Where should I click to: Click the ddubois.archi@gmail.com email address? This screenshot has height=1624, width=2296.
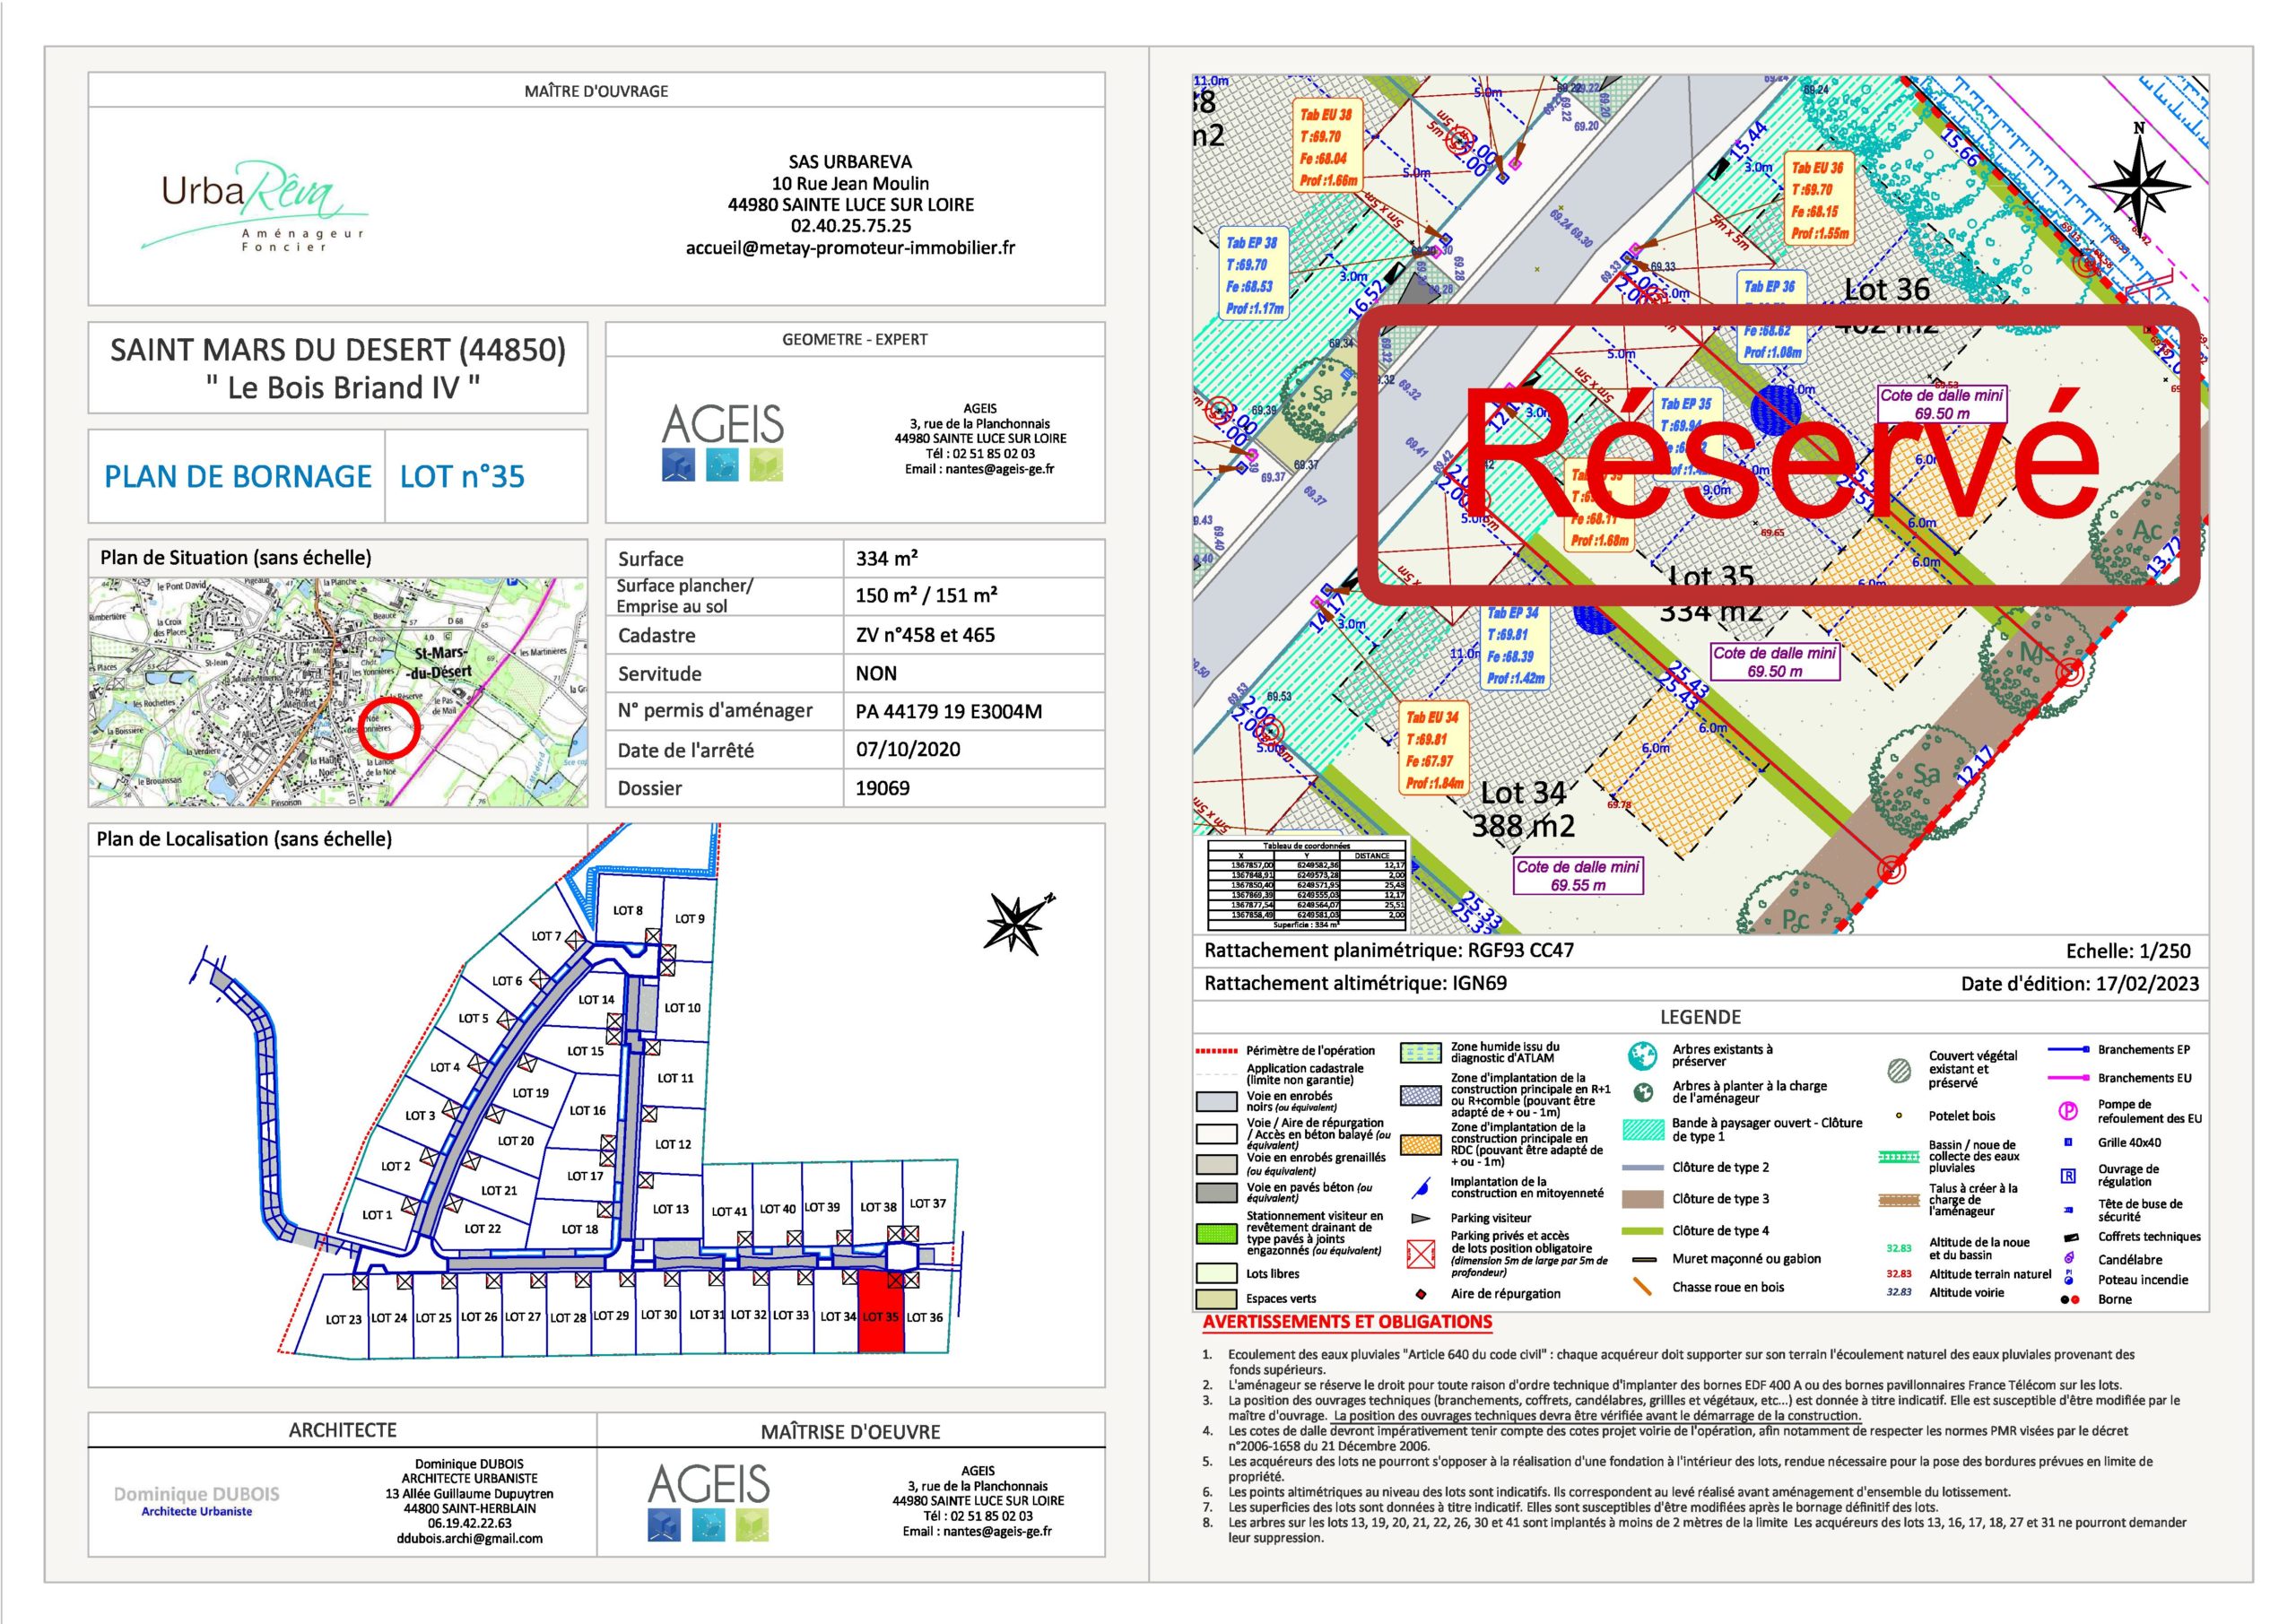pyautogui.click(x=469, y=1539)
